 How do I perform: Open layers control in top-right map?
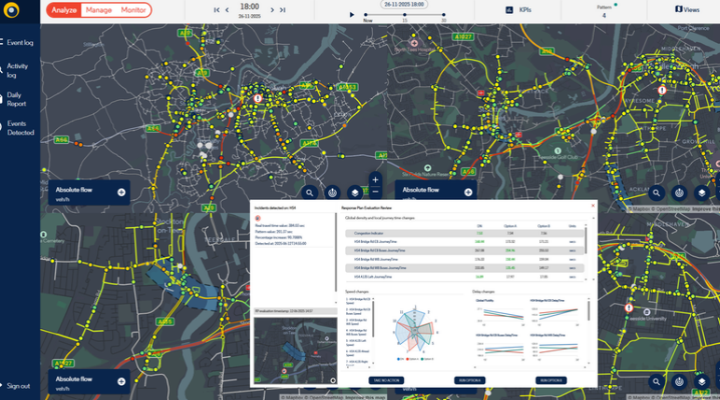701,193
